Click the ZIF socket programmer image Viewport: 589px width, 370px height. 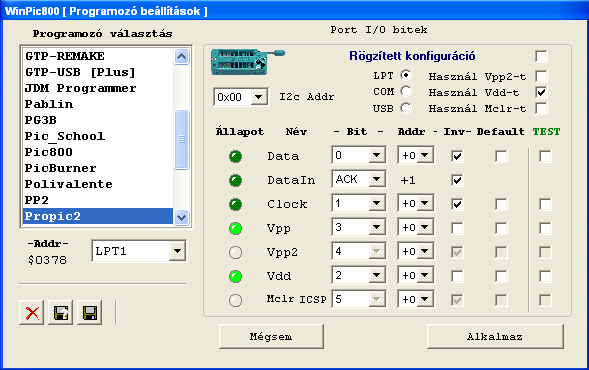[x=247, y=62]
